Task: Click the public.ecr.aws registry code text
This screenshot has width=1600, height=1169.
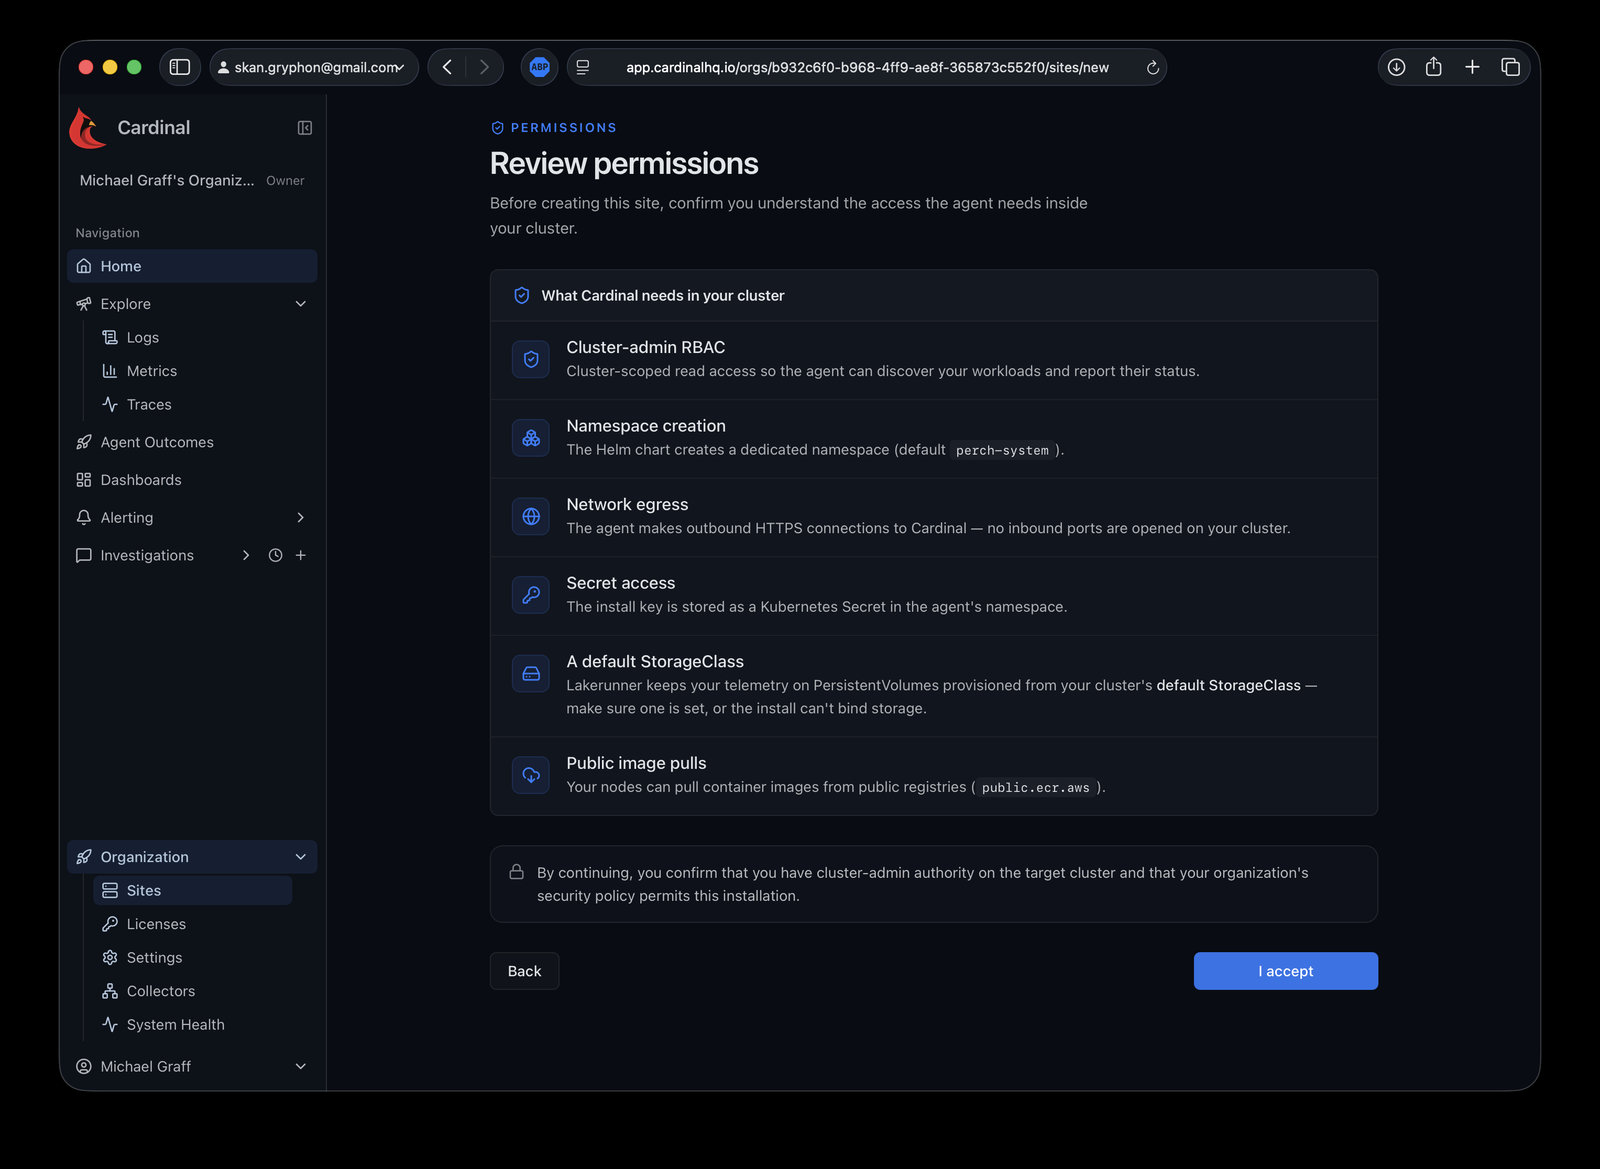Action: click(1035, 787)
